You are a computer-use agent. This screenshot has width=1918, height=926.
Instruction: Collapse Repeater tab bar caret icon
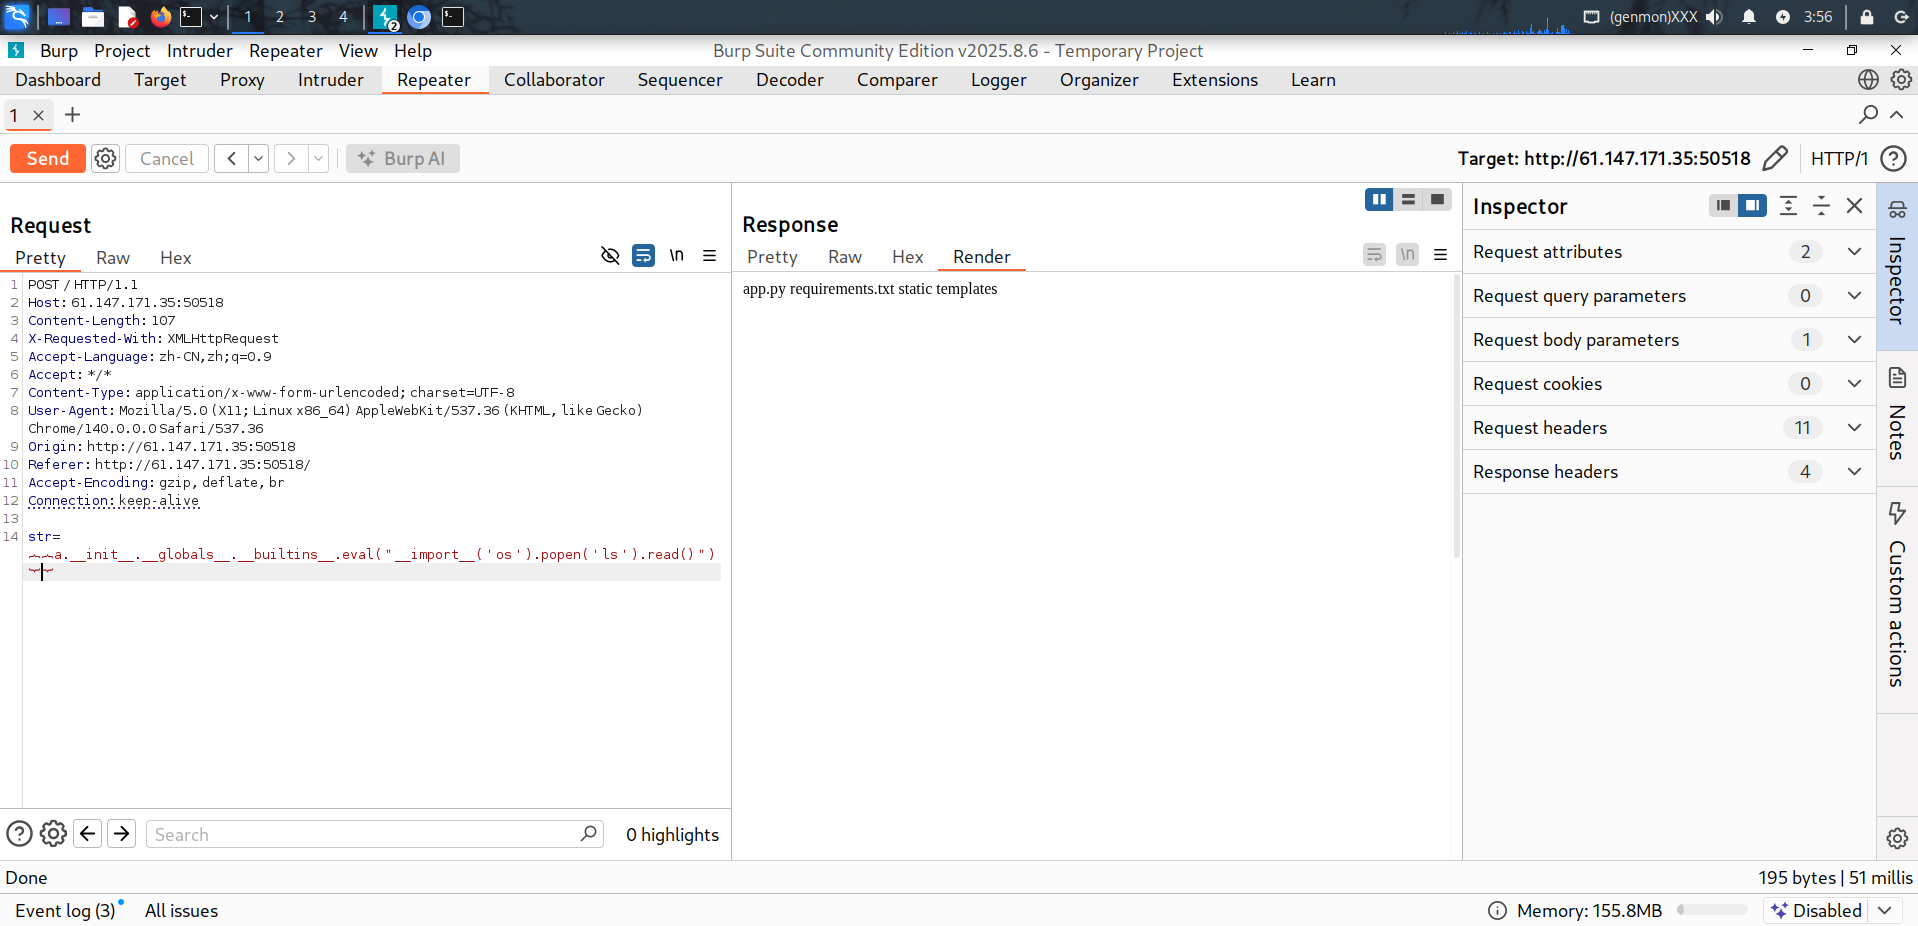[1896, 114]
